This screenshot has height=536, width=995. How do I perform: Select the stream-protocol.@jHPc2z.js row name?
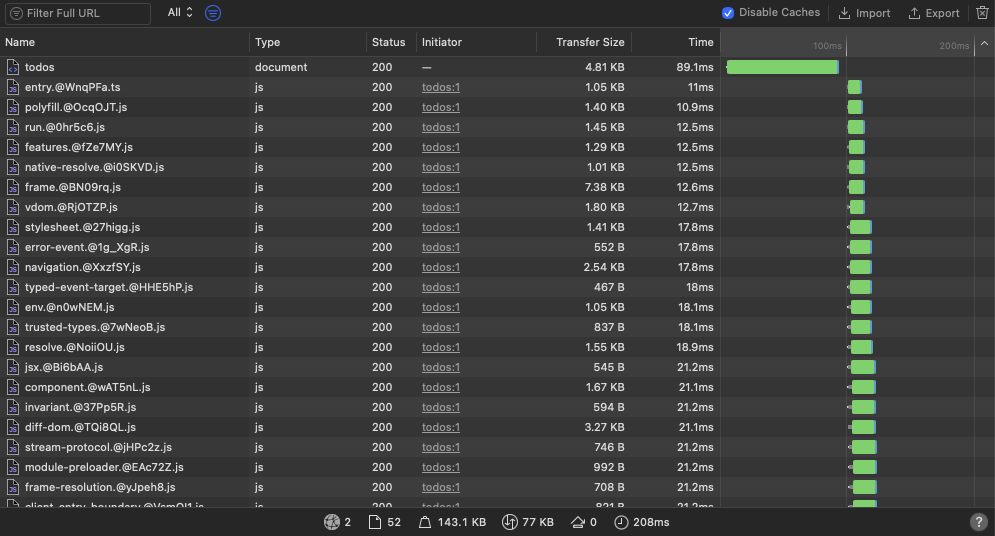pos(98,447)
